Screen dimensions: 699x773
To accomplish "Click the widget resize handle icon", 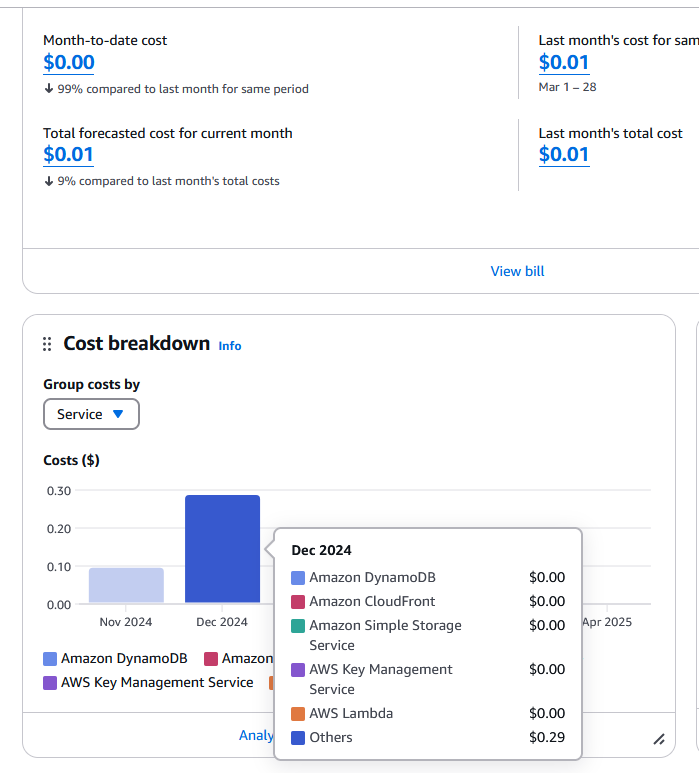I will tap(659, 739).
